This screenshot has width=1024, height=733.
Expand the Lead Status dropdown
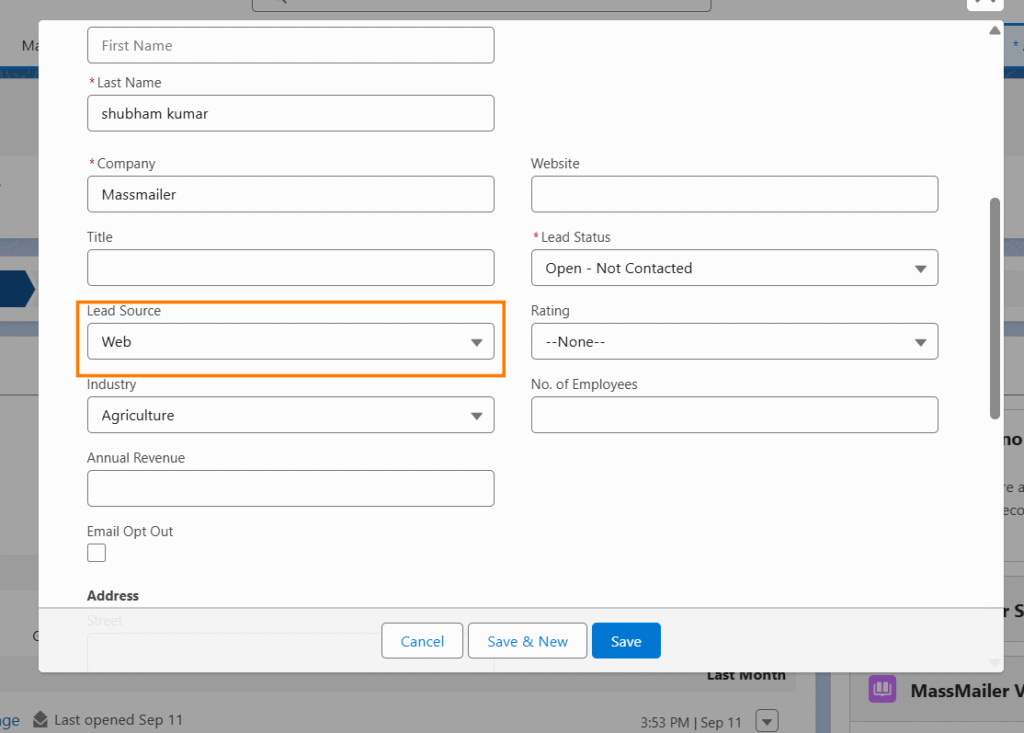tap(734, 268)
